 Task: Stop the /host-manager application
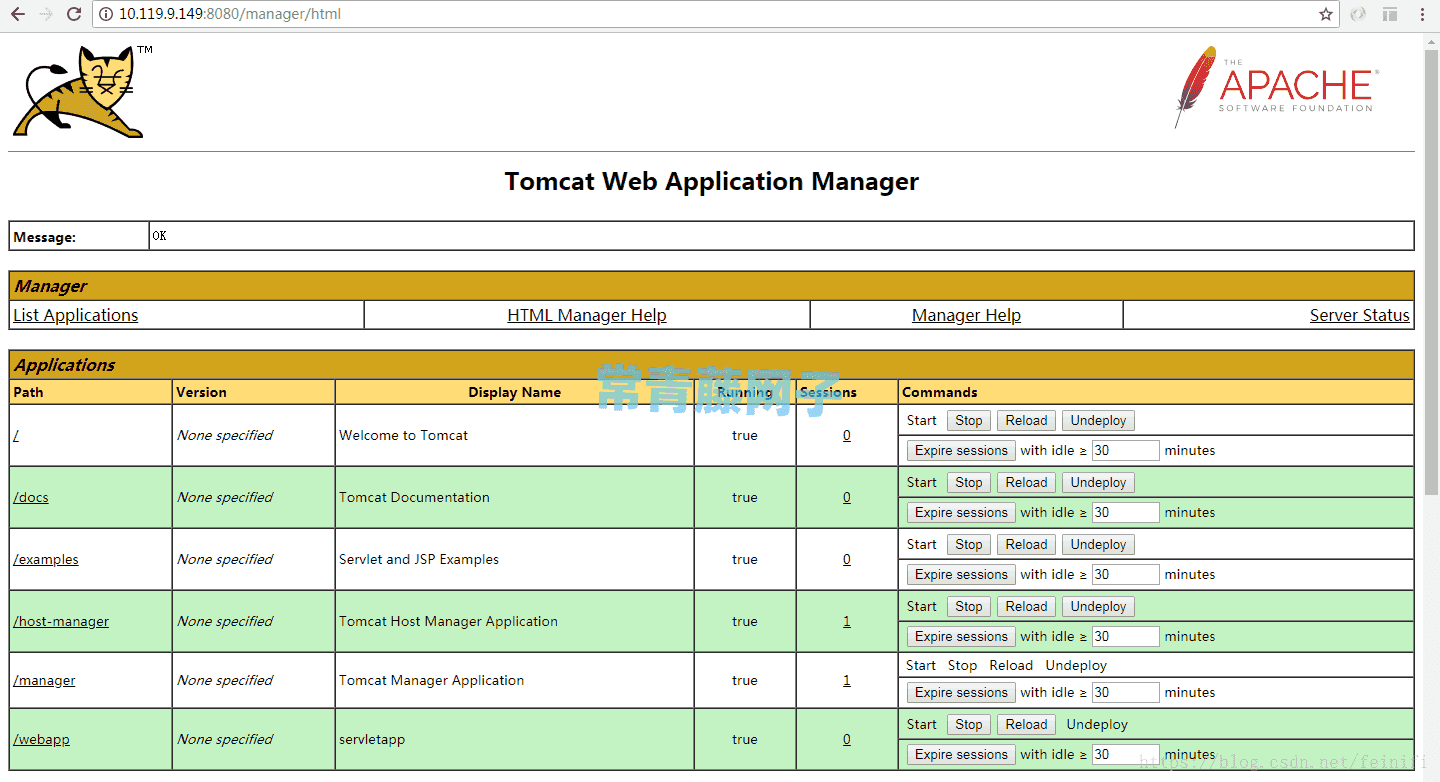pyautogui.click(x=969, y=607)
